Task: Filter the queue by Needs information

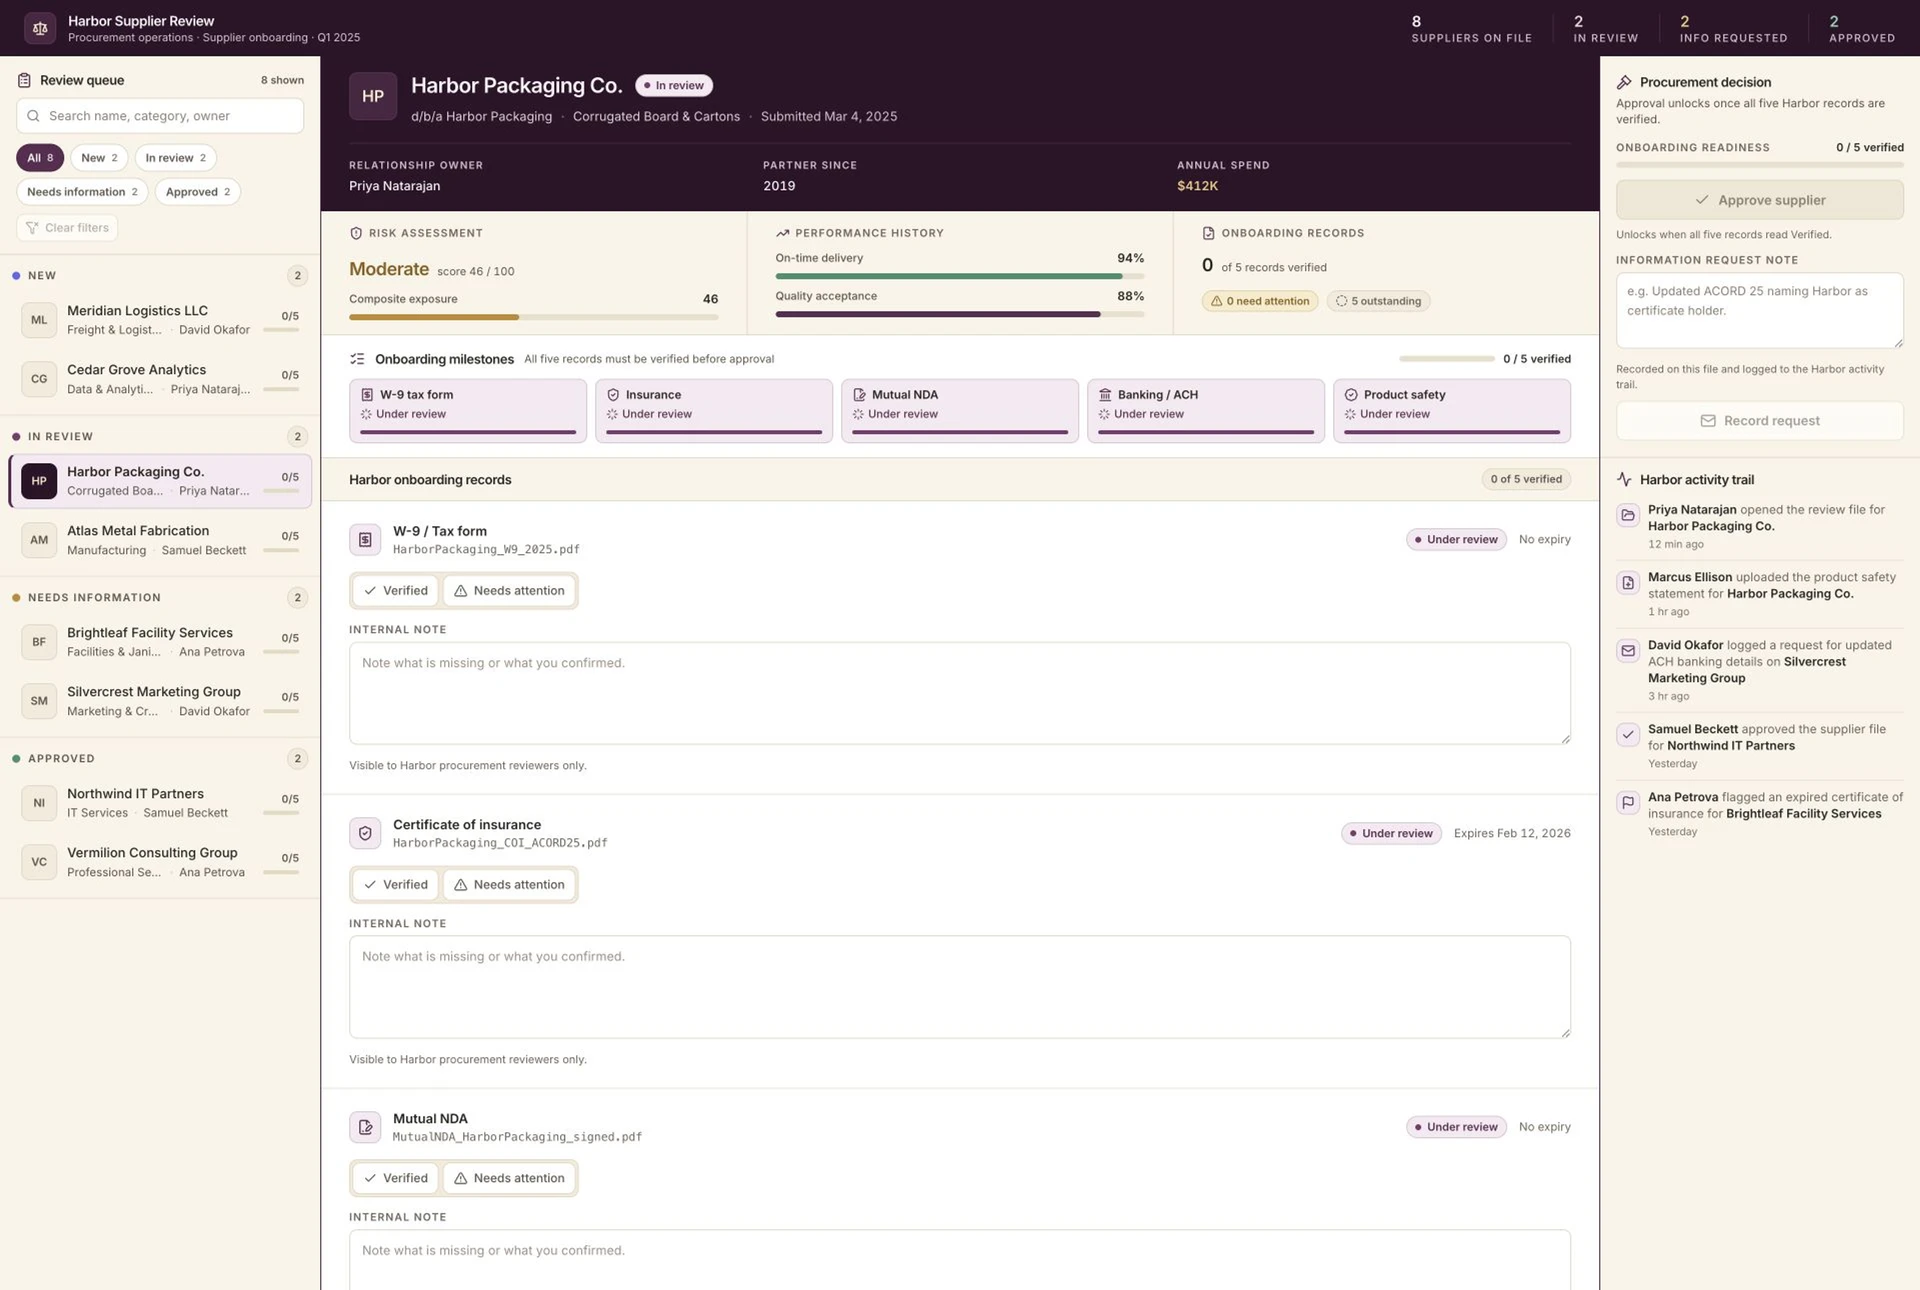Action: click(x=82, y=192)
